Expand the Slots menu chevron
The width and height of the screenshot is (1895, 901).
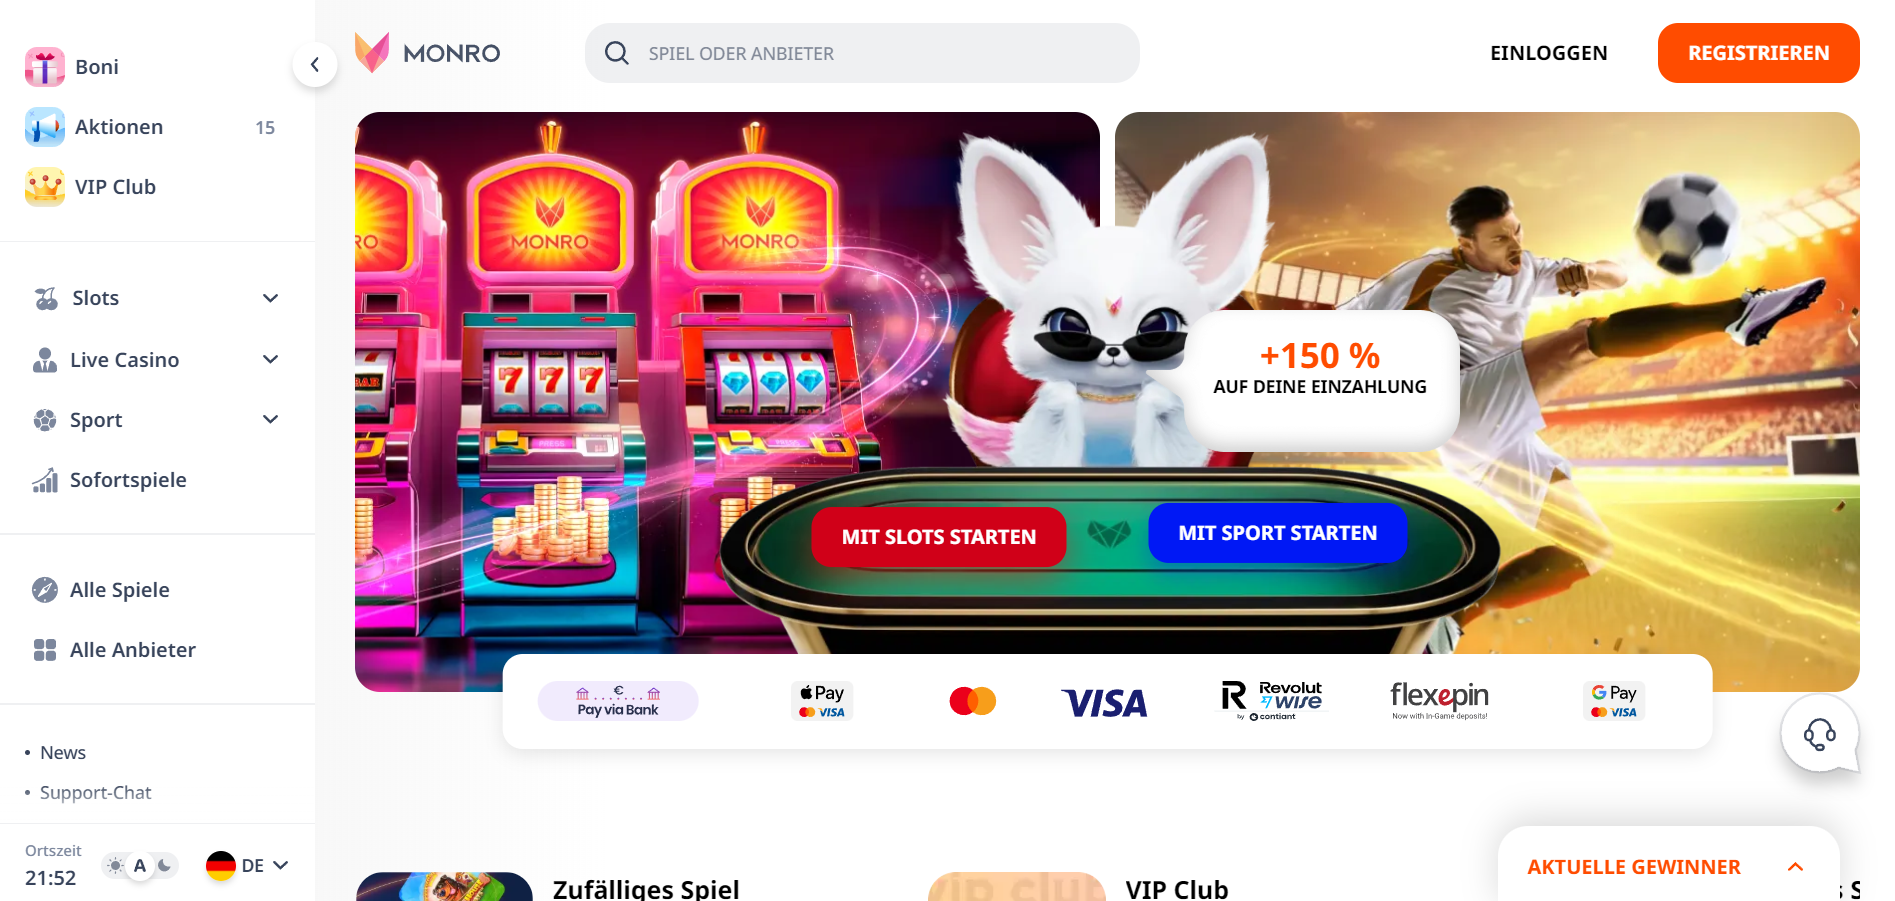click(x=270, y=298)
